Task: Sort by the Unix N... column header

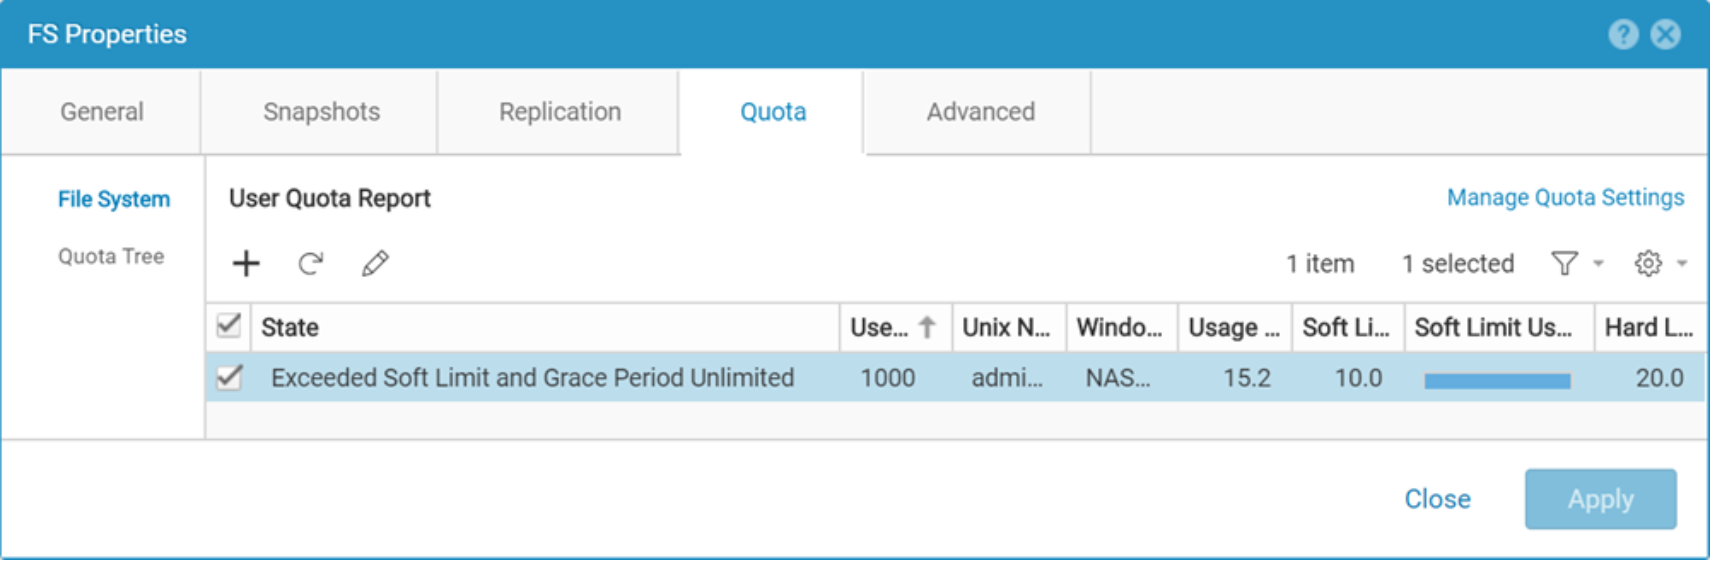Action: [1008, 327]
